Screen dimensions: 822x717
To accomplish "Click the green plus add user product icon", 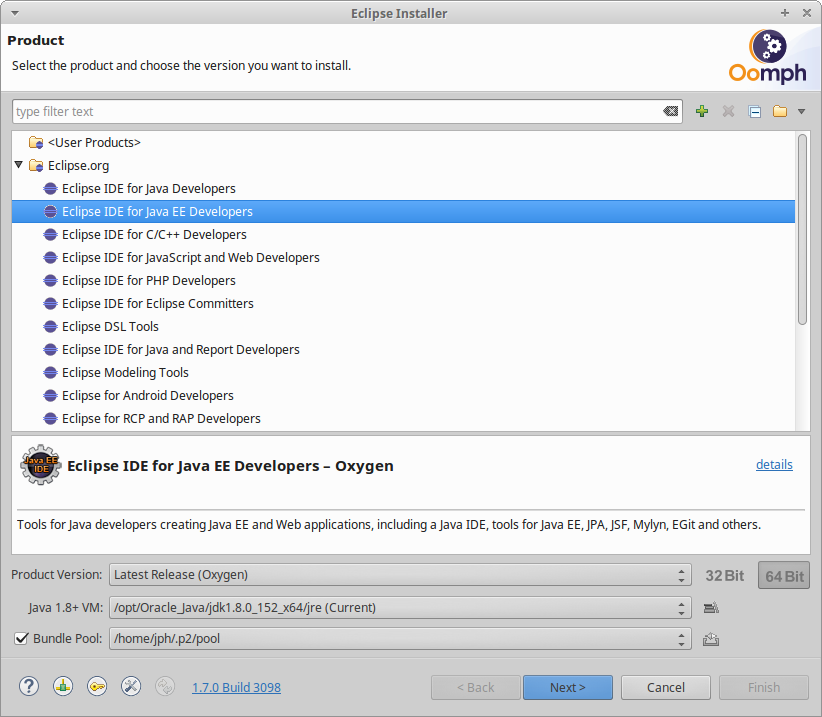I will pos(702,111).
